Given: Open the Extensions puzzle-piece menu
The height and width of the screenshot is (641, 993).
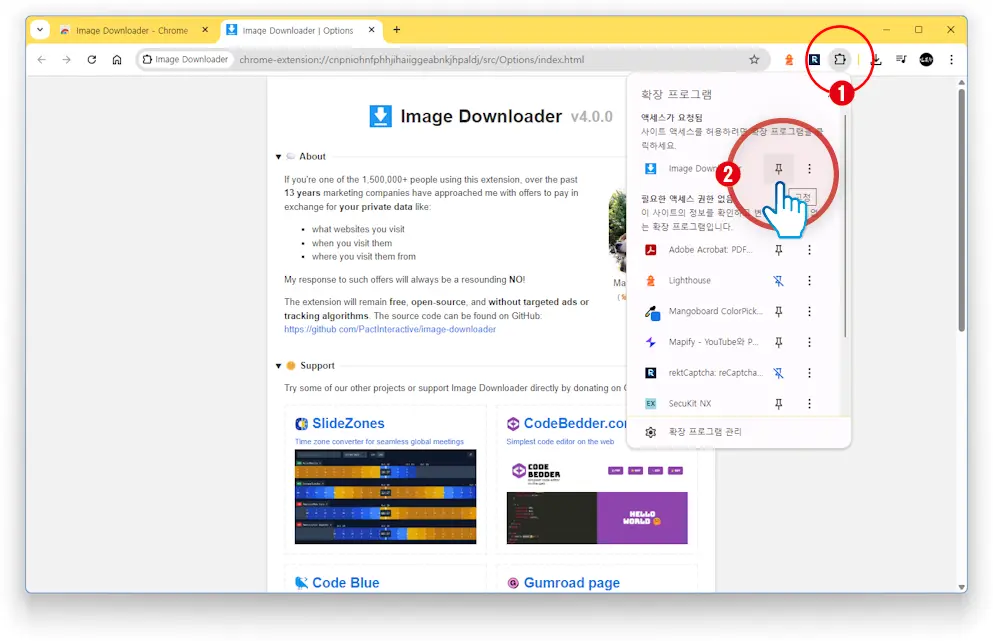Looking at the screenshot, I should pyautogui.click(x=840, y=60).
